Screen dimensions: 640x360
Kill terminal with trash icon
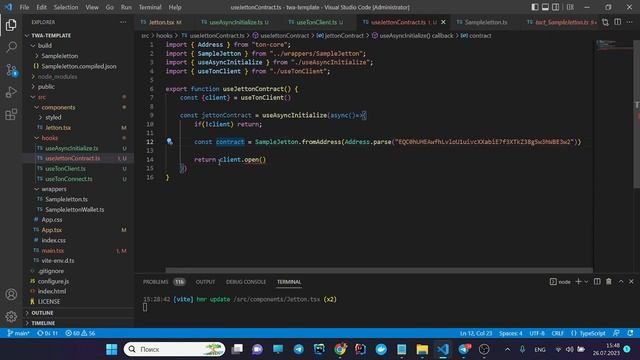point(609,282)
